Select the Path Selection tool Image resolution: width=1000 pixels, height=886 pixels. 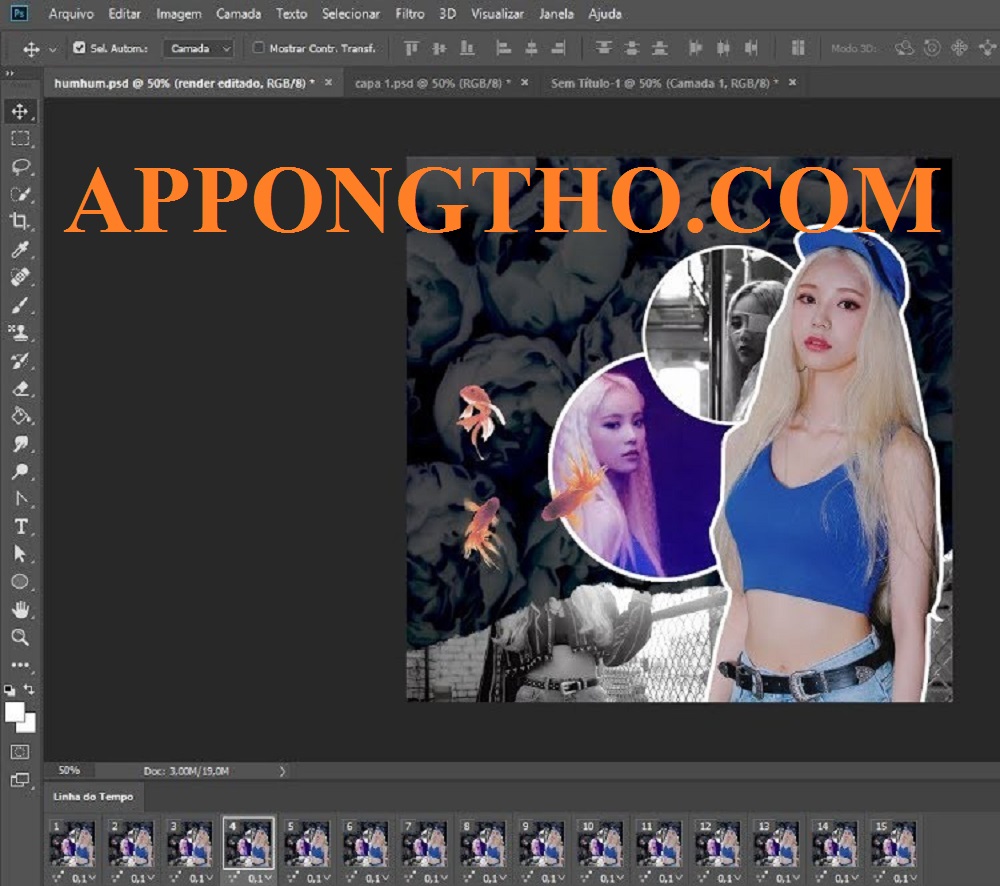pyautogui.click(x=20, y=554)
